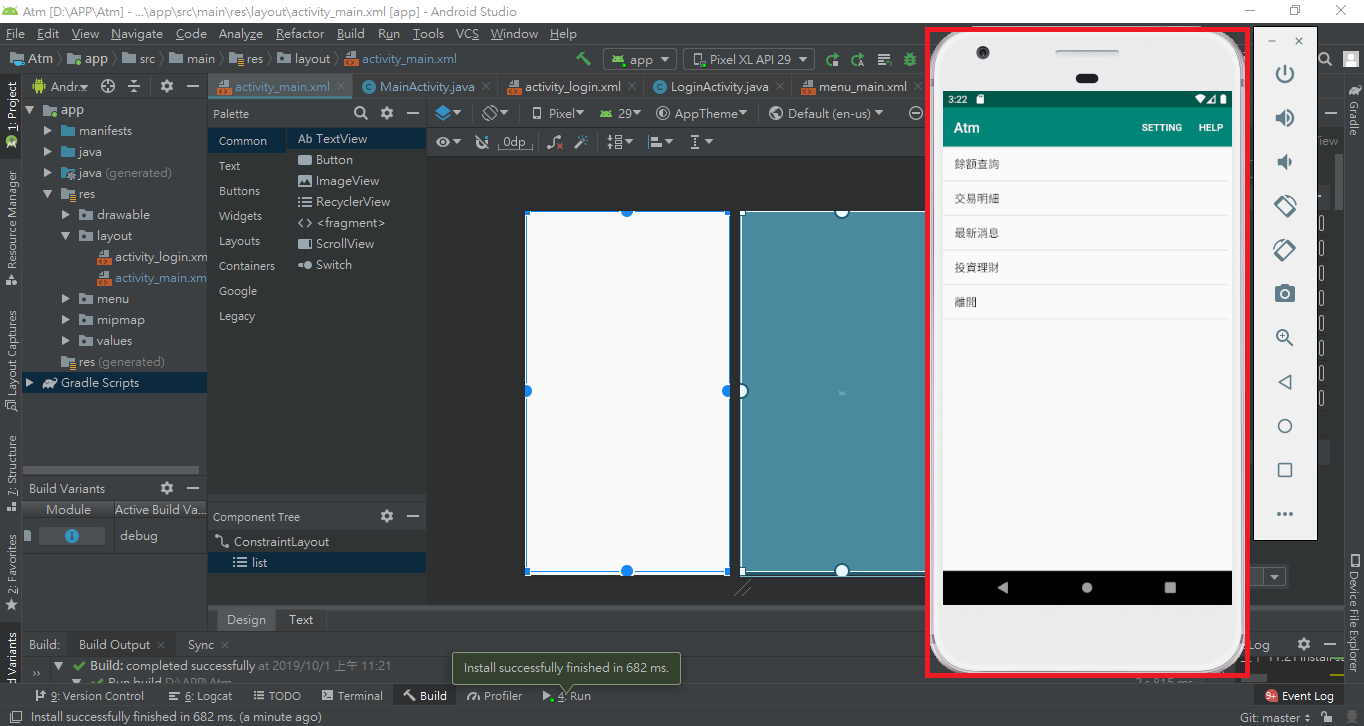Image resolution: width=1364 pixels, height=726 pixels.
Task: Set default margin in the 0dp field
Action: coord(514,141)
